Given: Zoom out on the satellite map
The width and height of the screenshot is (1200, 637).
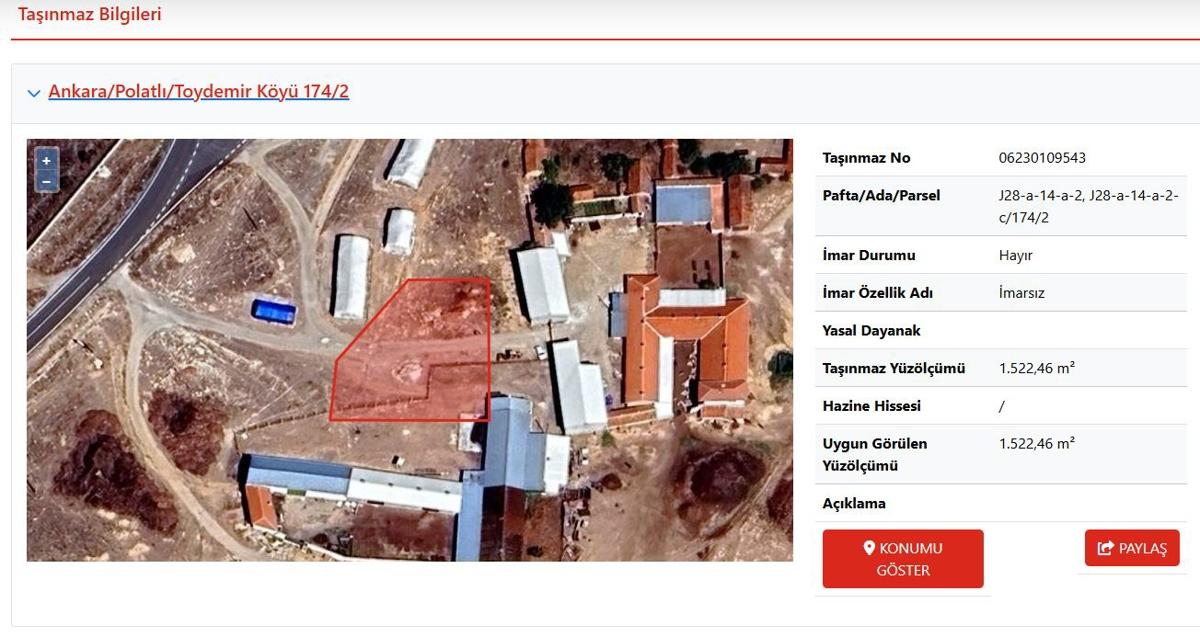Looking at the screenshot, I should 46,182.
